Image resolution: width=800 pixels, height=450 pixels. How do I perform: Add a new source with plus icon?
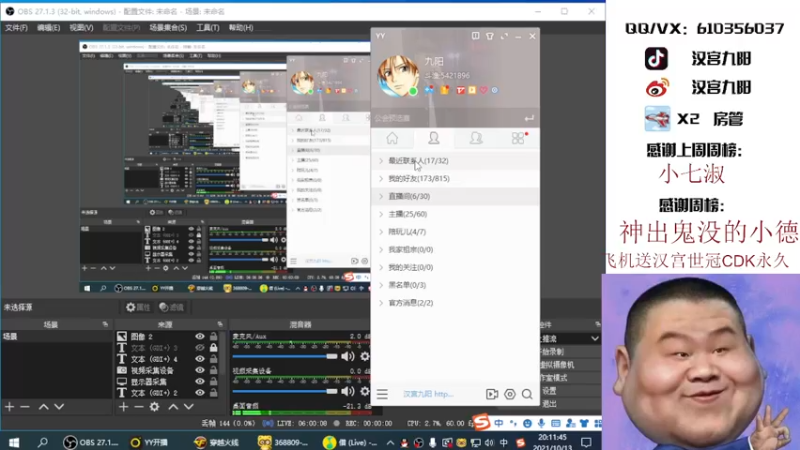123,407
